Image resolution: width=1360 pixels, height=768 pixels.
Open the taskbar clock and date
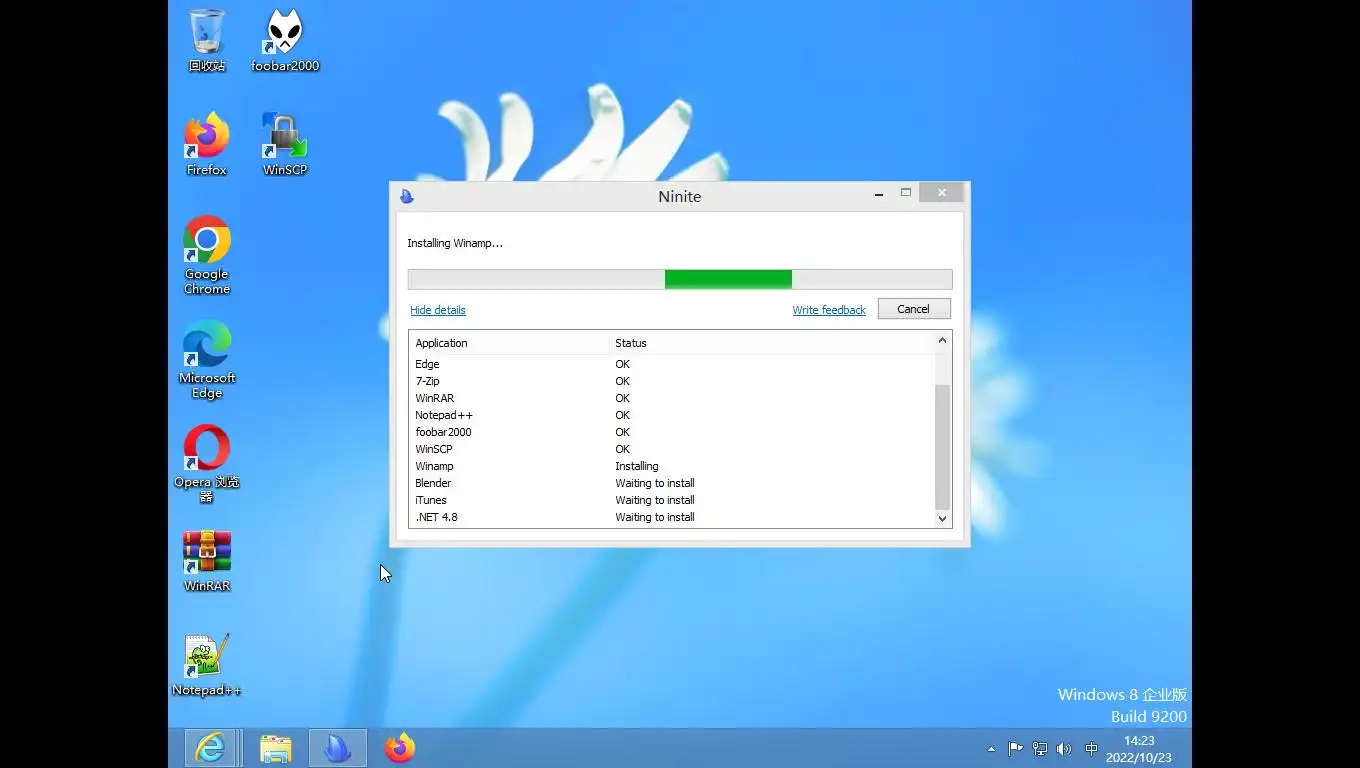pyautogui.click(x=1139, y=749)
